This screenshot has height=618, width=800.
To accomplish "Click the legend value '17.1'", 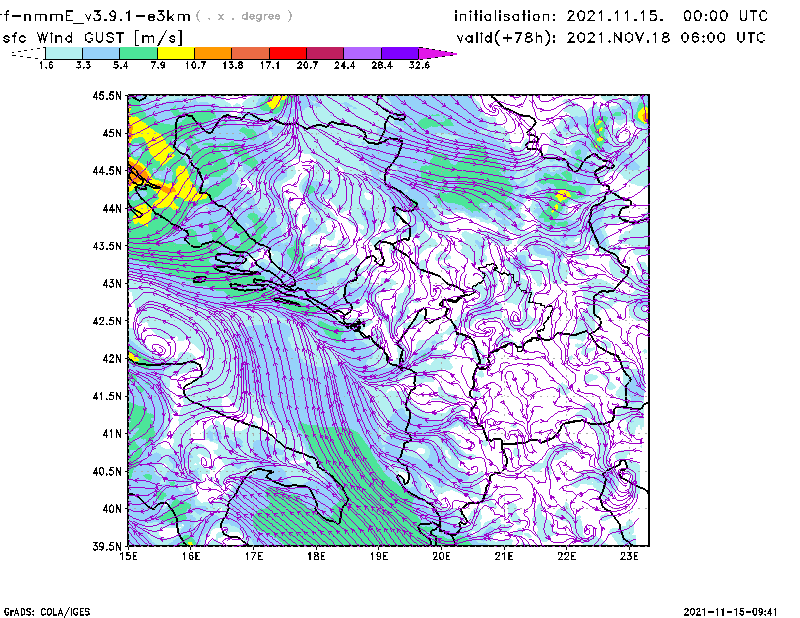I will pyautogui.click(x=270, y=65).
